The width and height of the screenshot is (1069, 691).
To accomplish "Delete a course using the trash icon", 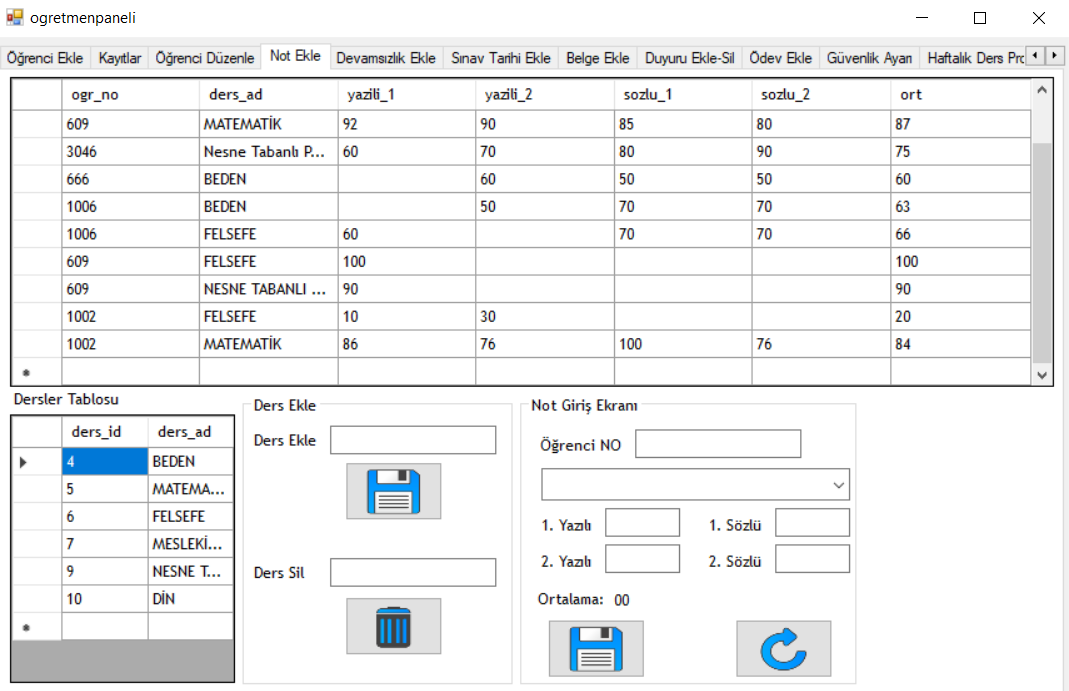I will coord(393,626).
